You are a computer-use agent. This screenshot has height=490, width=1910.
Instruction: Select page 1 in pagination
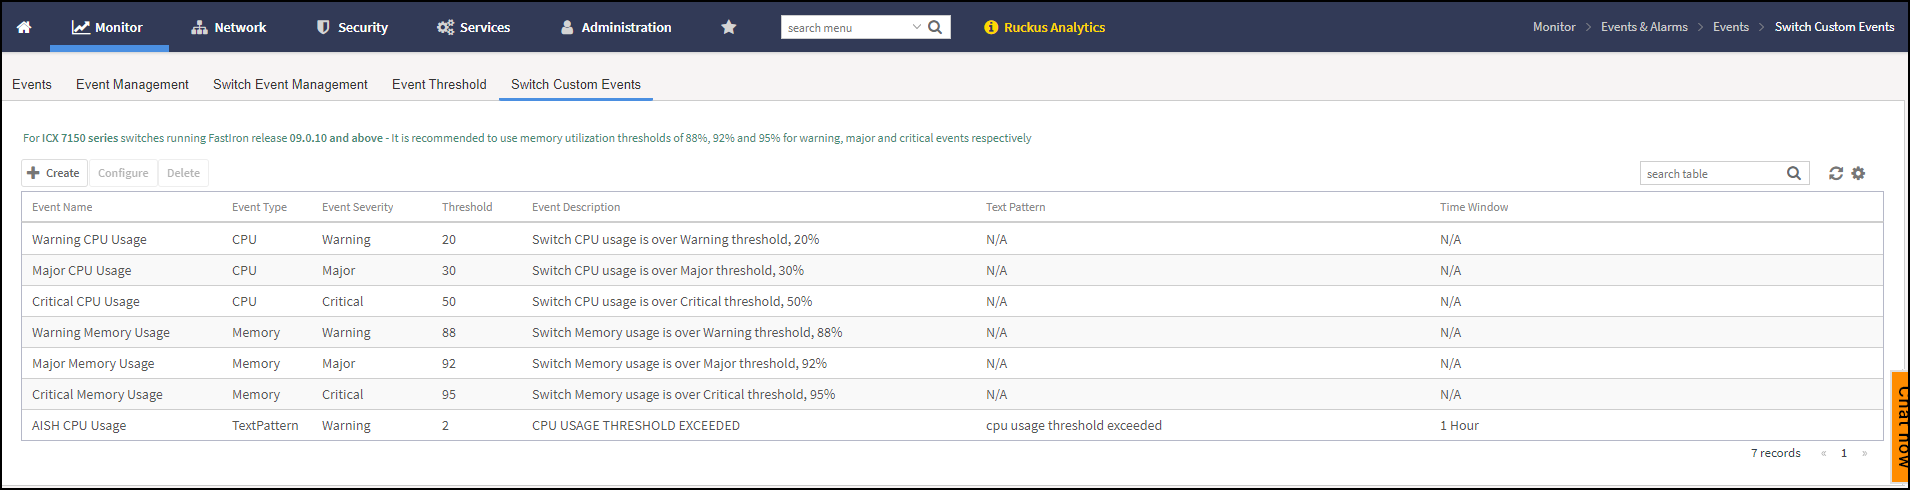1844,453
